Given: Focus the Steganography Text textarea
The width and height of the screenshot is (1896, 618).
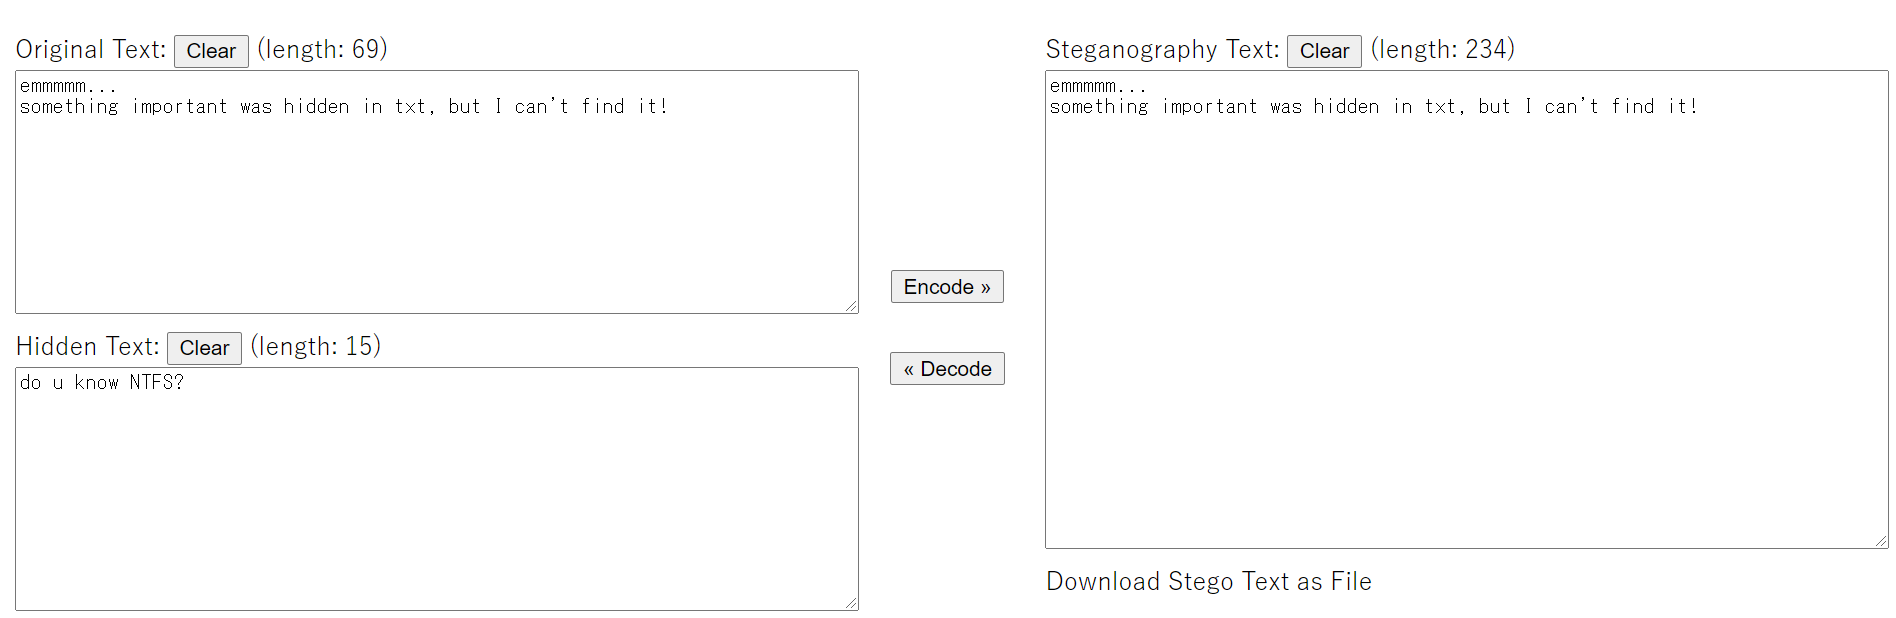Looking at the screenshot, I should coord(1466,330).
